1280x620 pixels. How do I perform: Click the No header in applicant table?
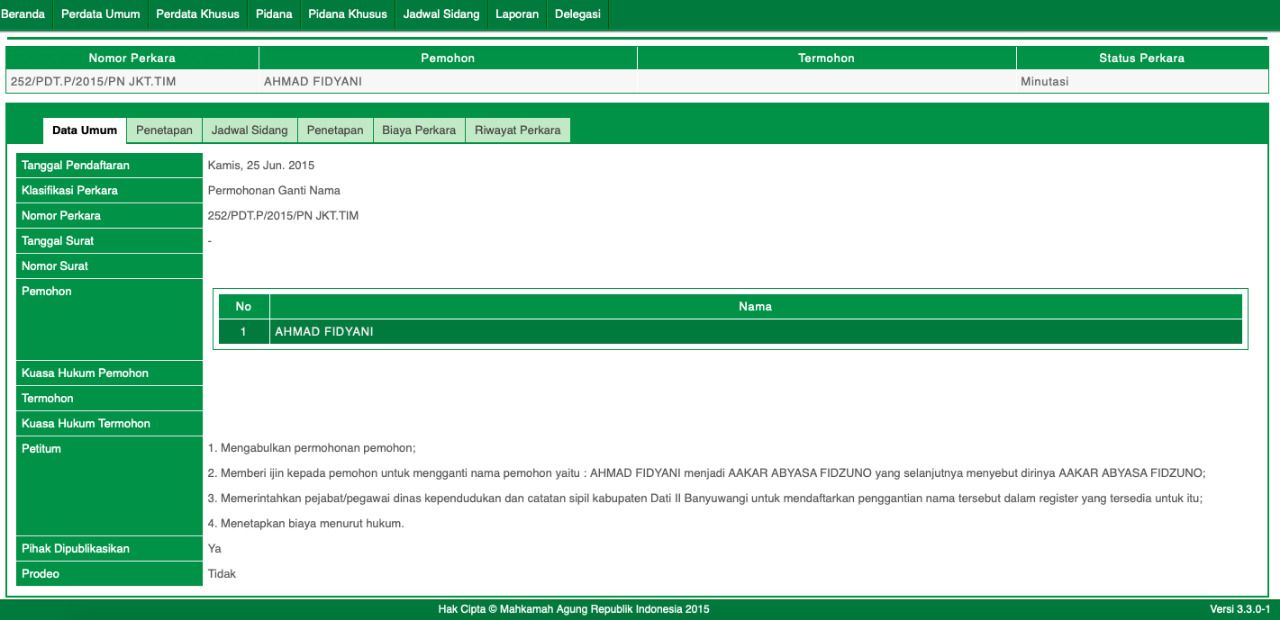coord(244,306)
